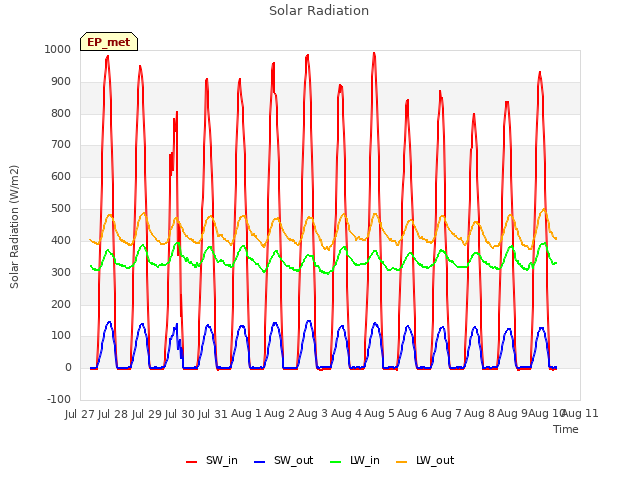The height and width of the screenshot is (480, 640).
Task: Click the Aug 4 x-axis date label
Action: tap(346, 413)
